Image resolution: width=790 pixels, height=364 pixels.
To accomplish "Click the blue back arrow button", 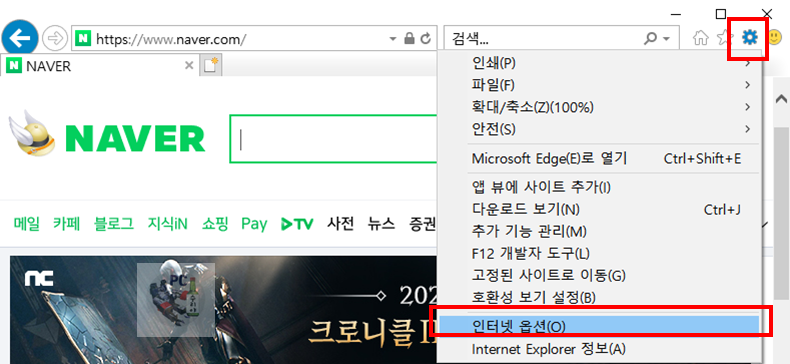I will tap(20, 38).
